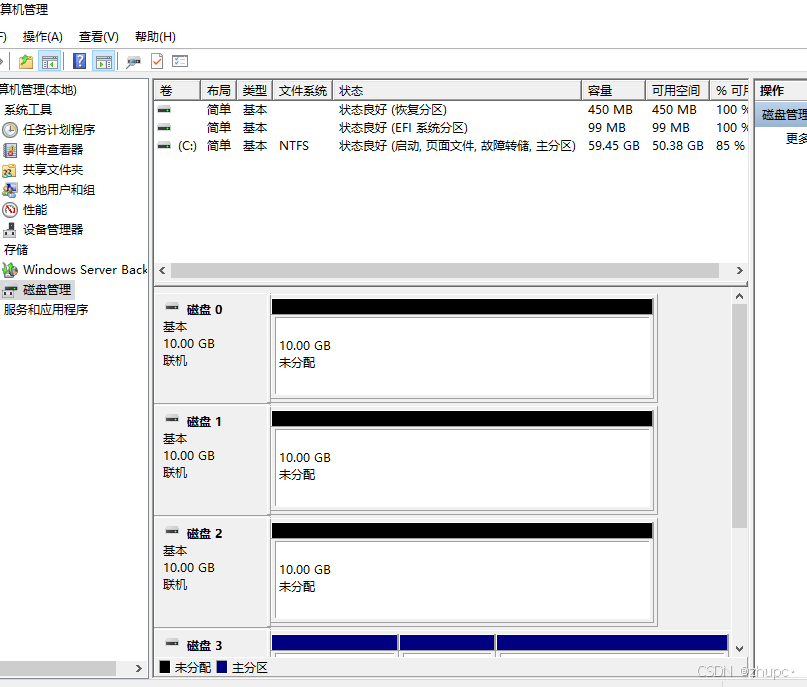The image size is (807, 687).
Task: Select the 磁盘 1 disk label
Action: coord(204,422)
